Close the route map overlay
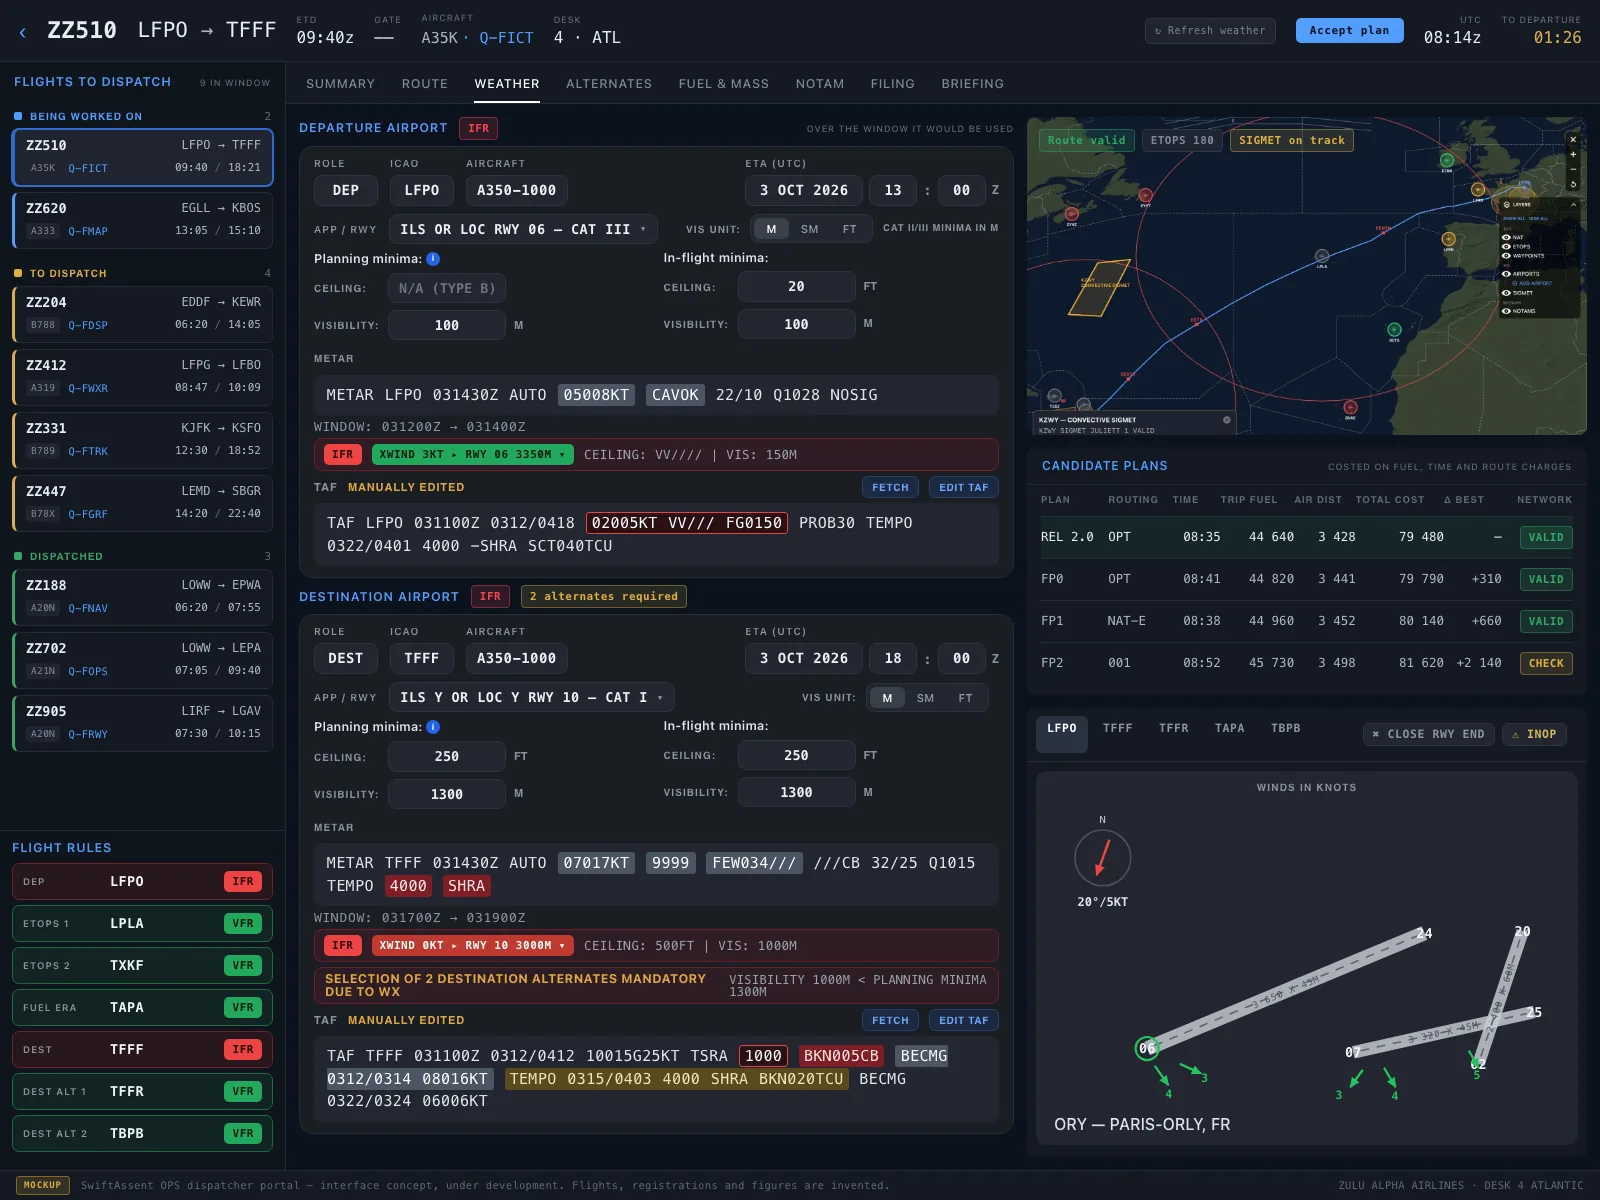 1573,139
